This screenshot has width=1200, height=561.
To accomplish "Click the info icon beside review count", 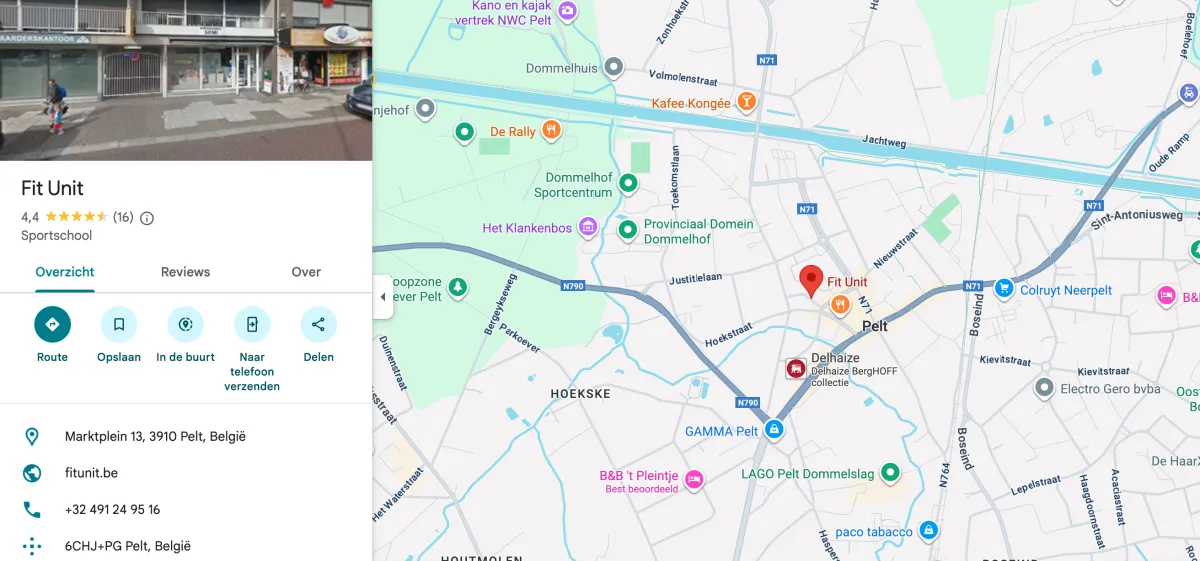I will [147, 217].
